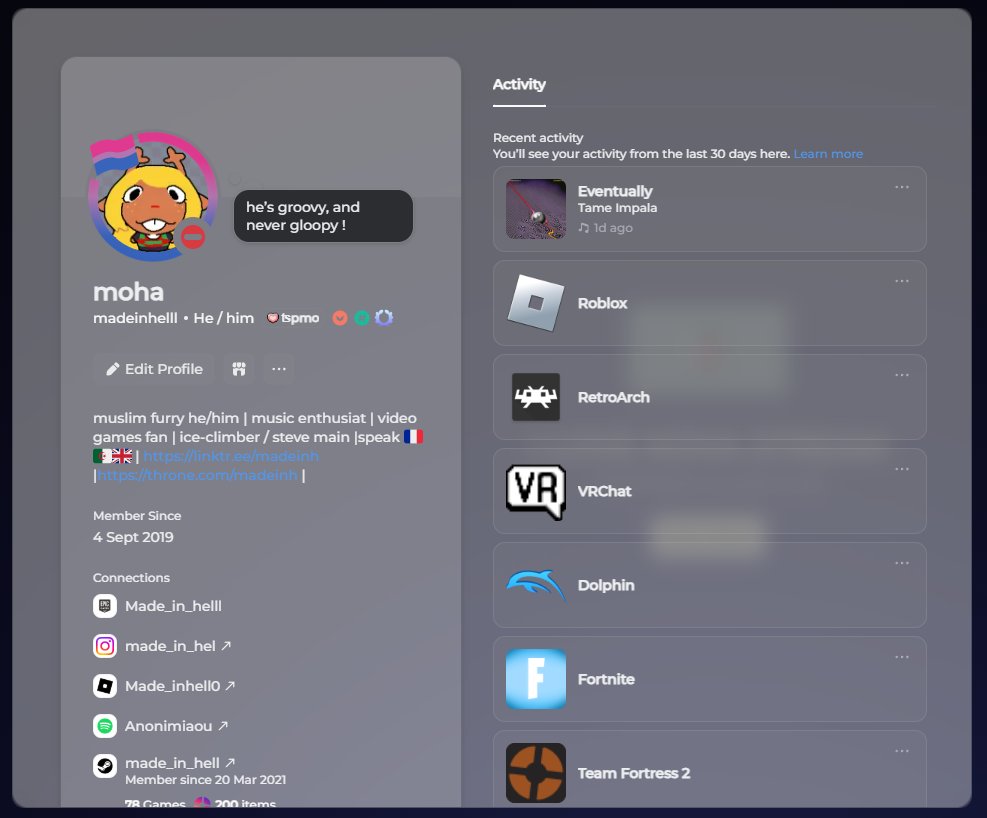Click the moha display name
The width and height of the screenshot is (987, 818).
[128, 292]
